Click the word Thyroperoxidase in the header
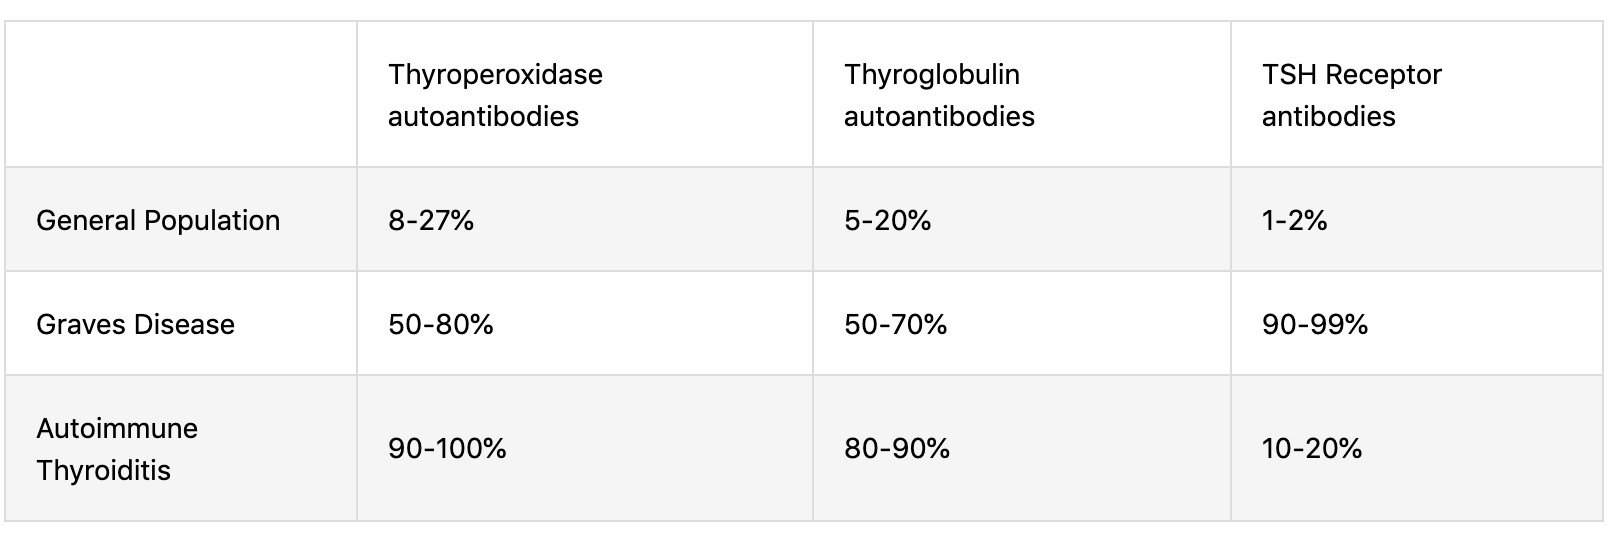This screenshot has width=1612, height=538. [495, 75]
